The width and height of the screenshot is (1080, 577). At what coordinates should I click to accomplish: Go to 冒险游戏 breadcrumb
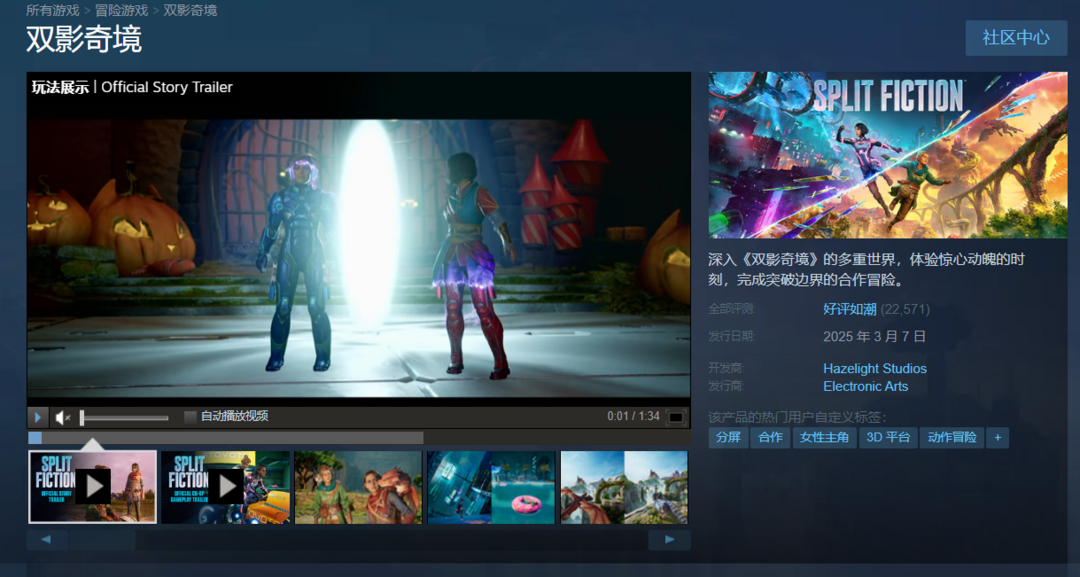[121, 10]
